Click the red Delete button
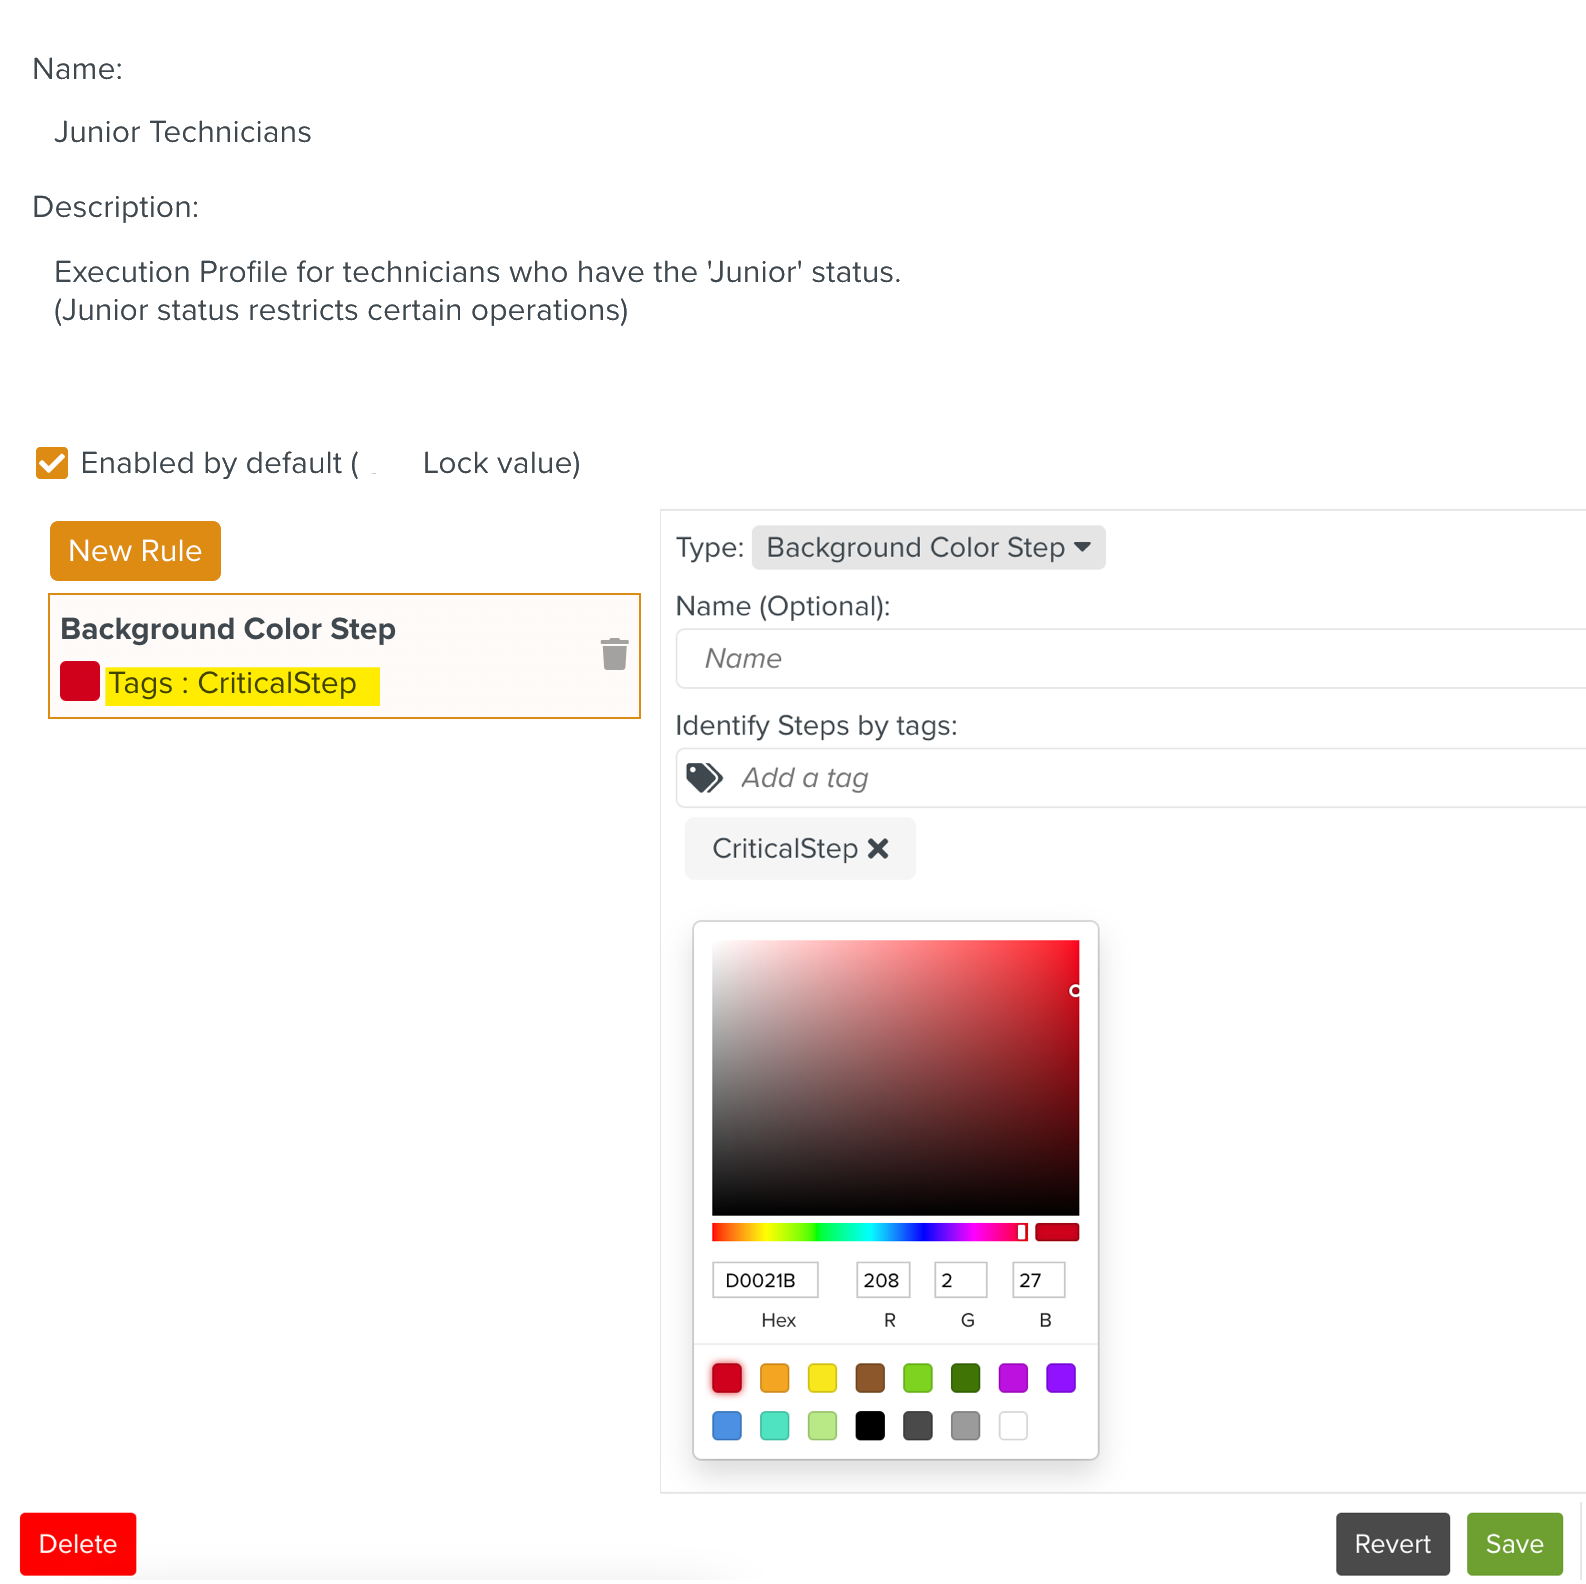This screenshot has width=1586, height=1584. (78, 1544)
